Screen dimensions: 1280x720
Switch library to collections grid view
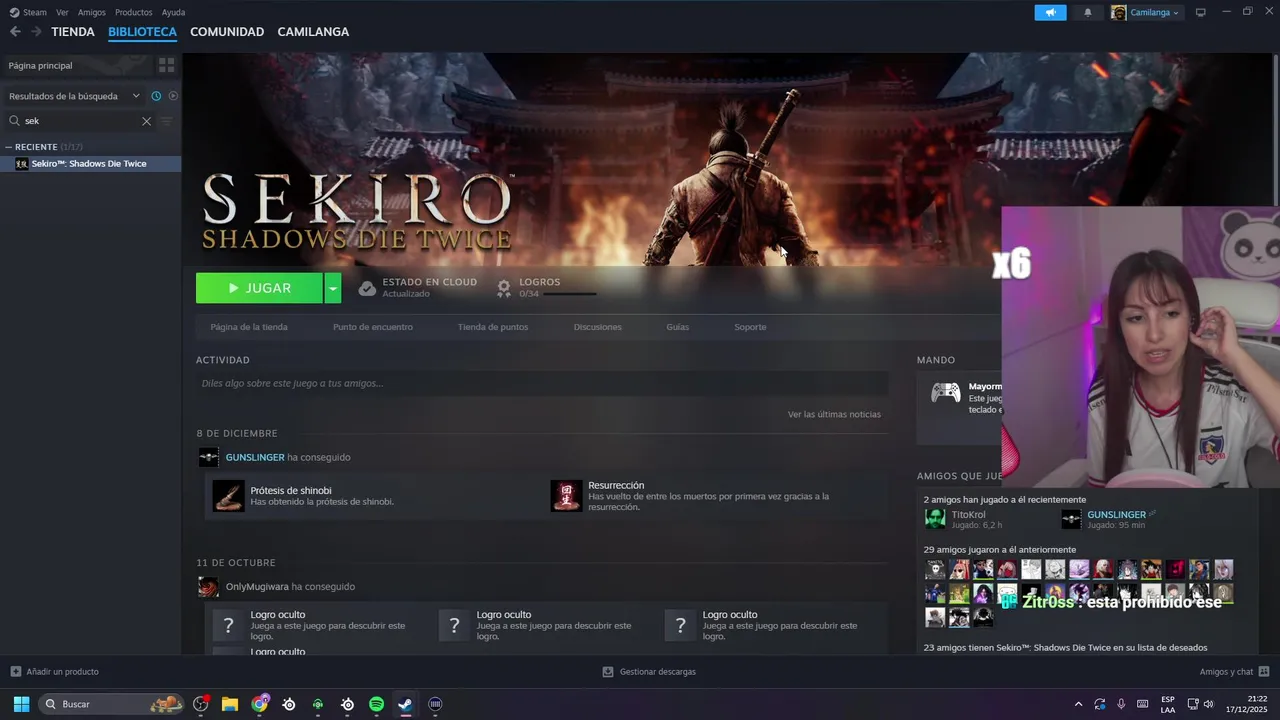(167, 65)
